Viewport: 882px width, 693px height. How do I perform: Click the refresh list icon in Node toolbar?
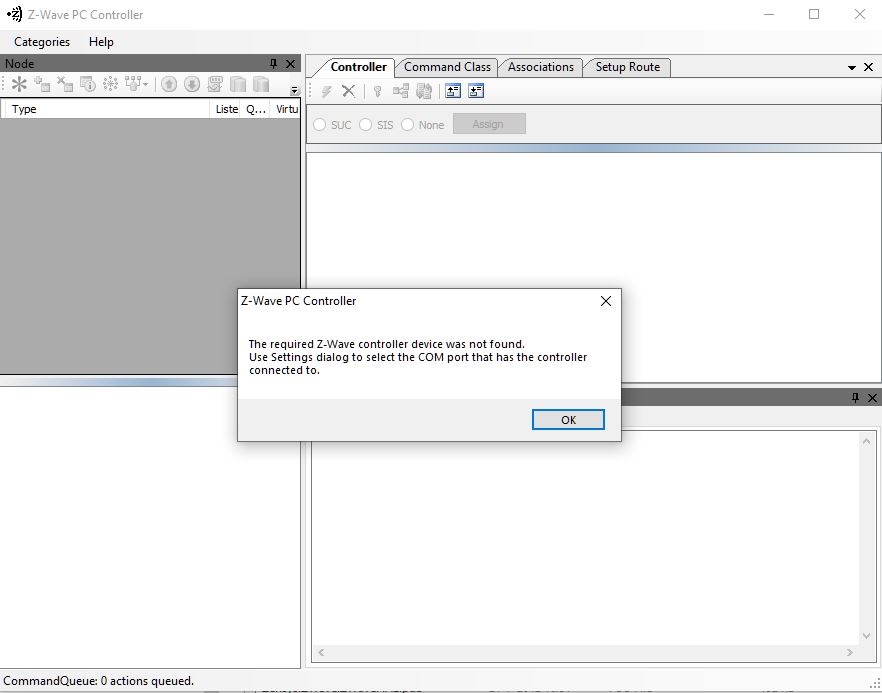tap(215, 84)
